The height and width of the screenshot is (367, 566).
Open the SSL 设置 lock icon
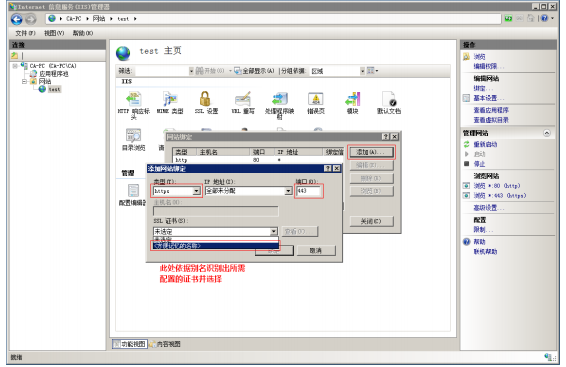[x=205, y=99]
